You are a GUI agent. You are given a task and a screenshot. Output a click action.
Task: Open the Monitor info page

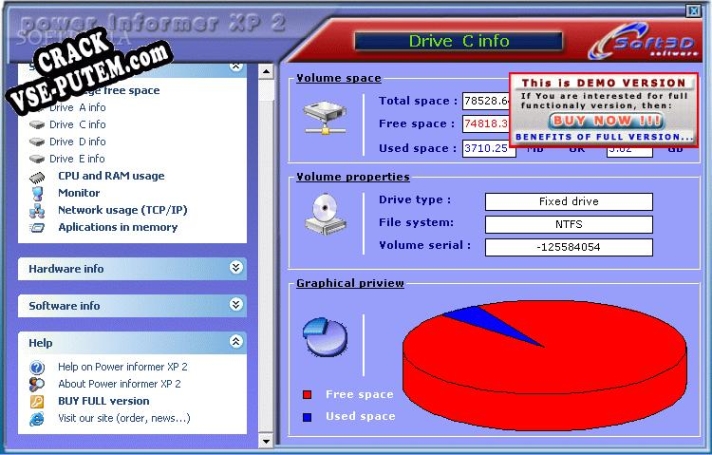click(79, 193)
